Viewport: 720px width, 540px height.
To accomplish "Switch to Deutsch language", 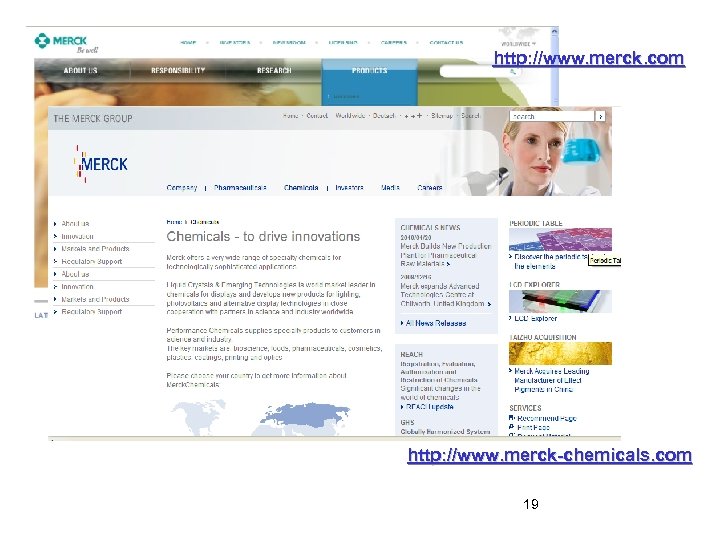I will point(383,116).
